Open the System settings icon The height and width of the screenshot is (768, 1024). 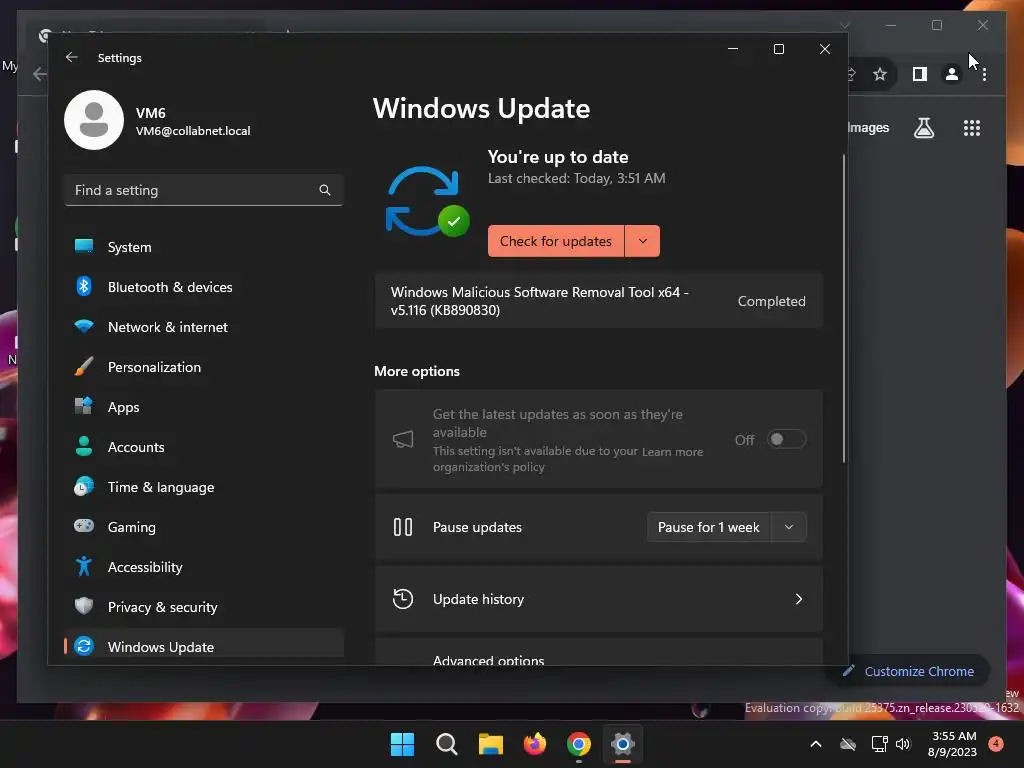coord(84,247)
